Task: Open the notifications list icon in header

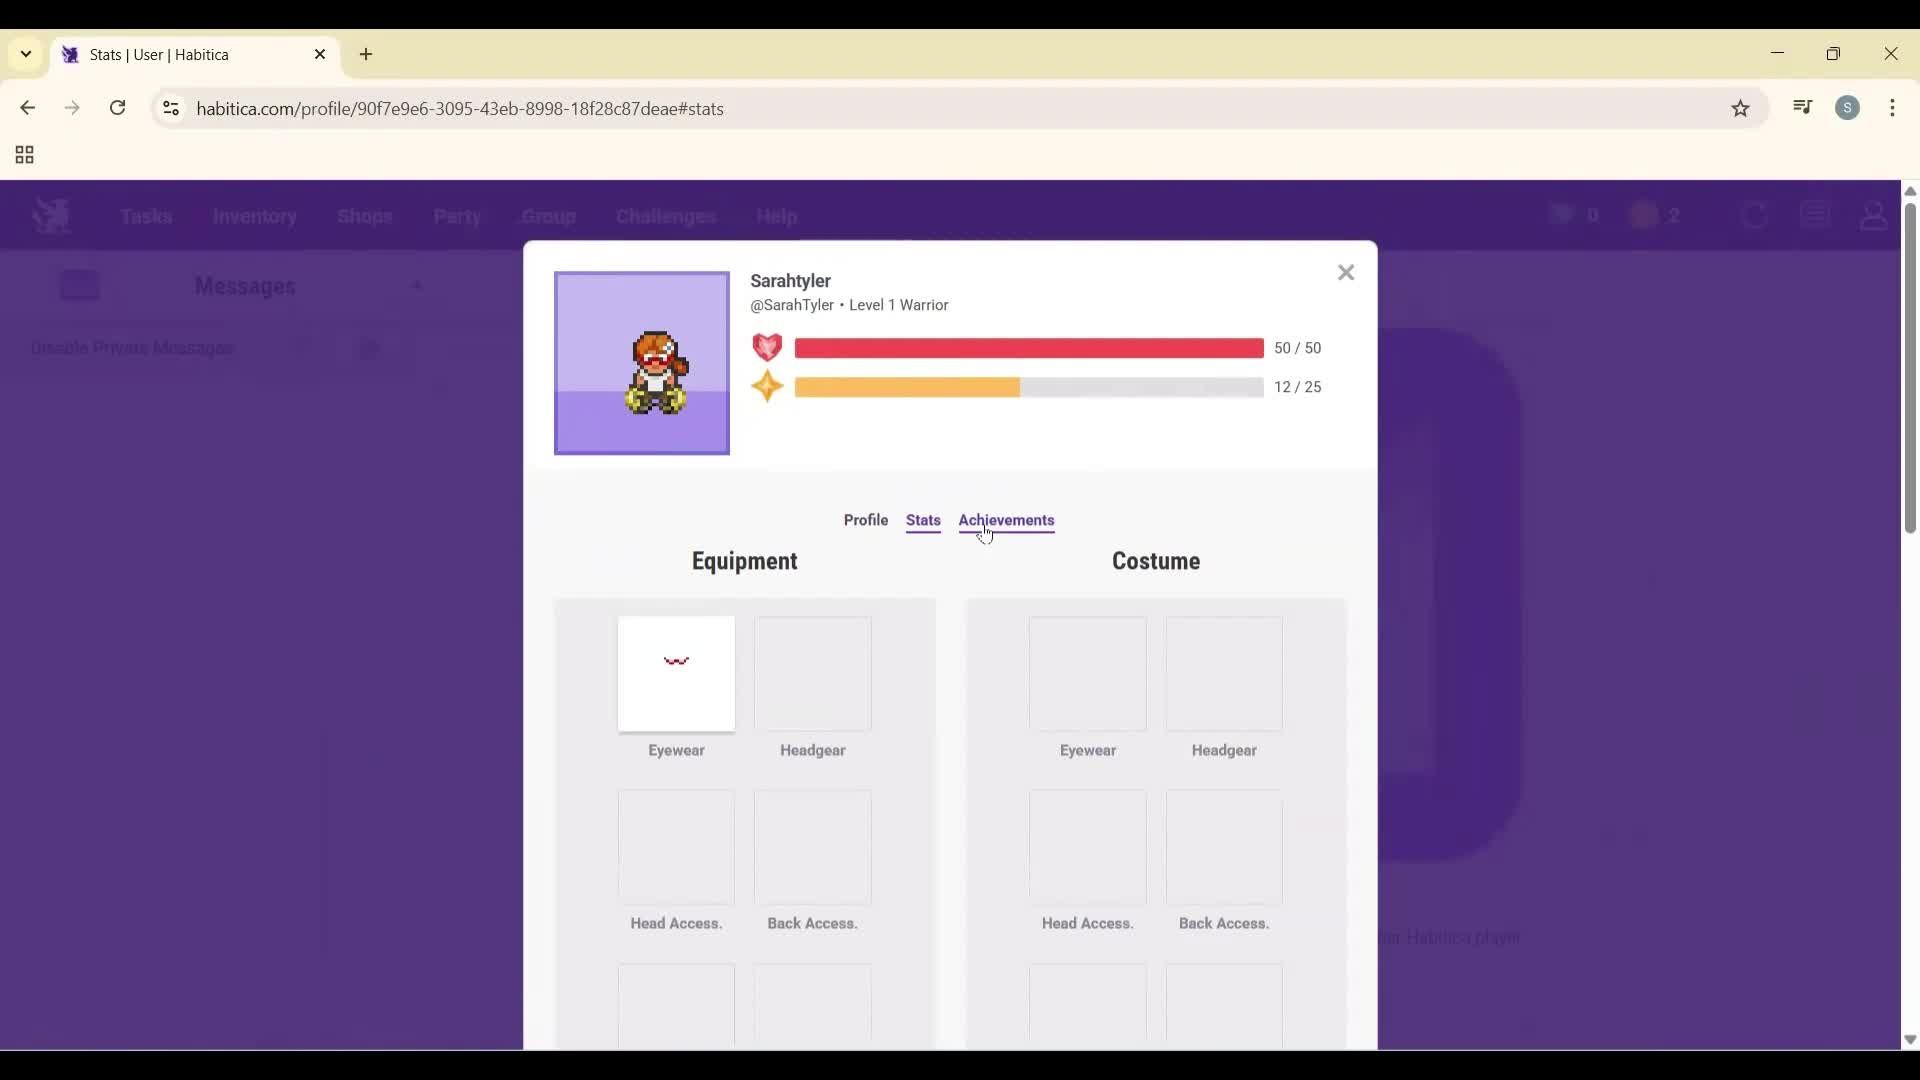Action: (1815, 215)
